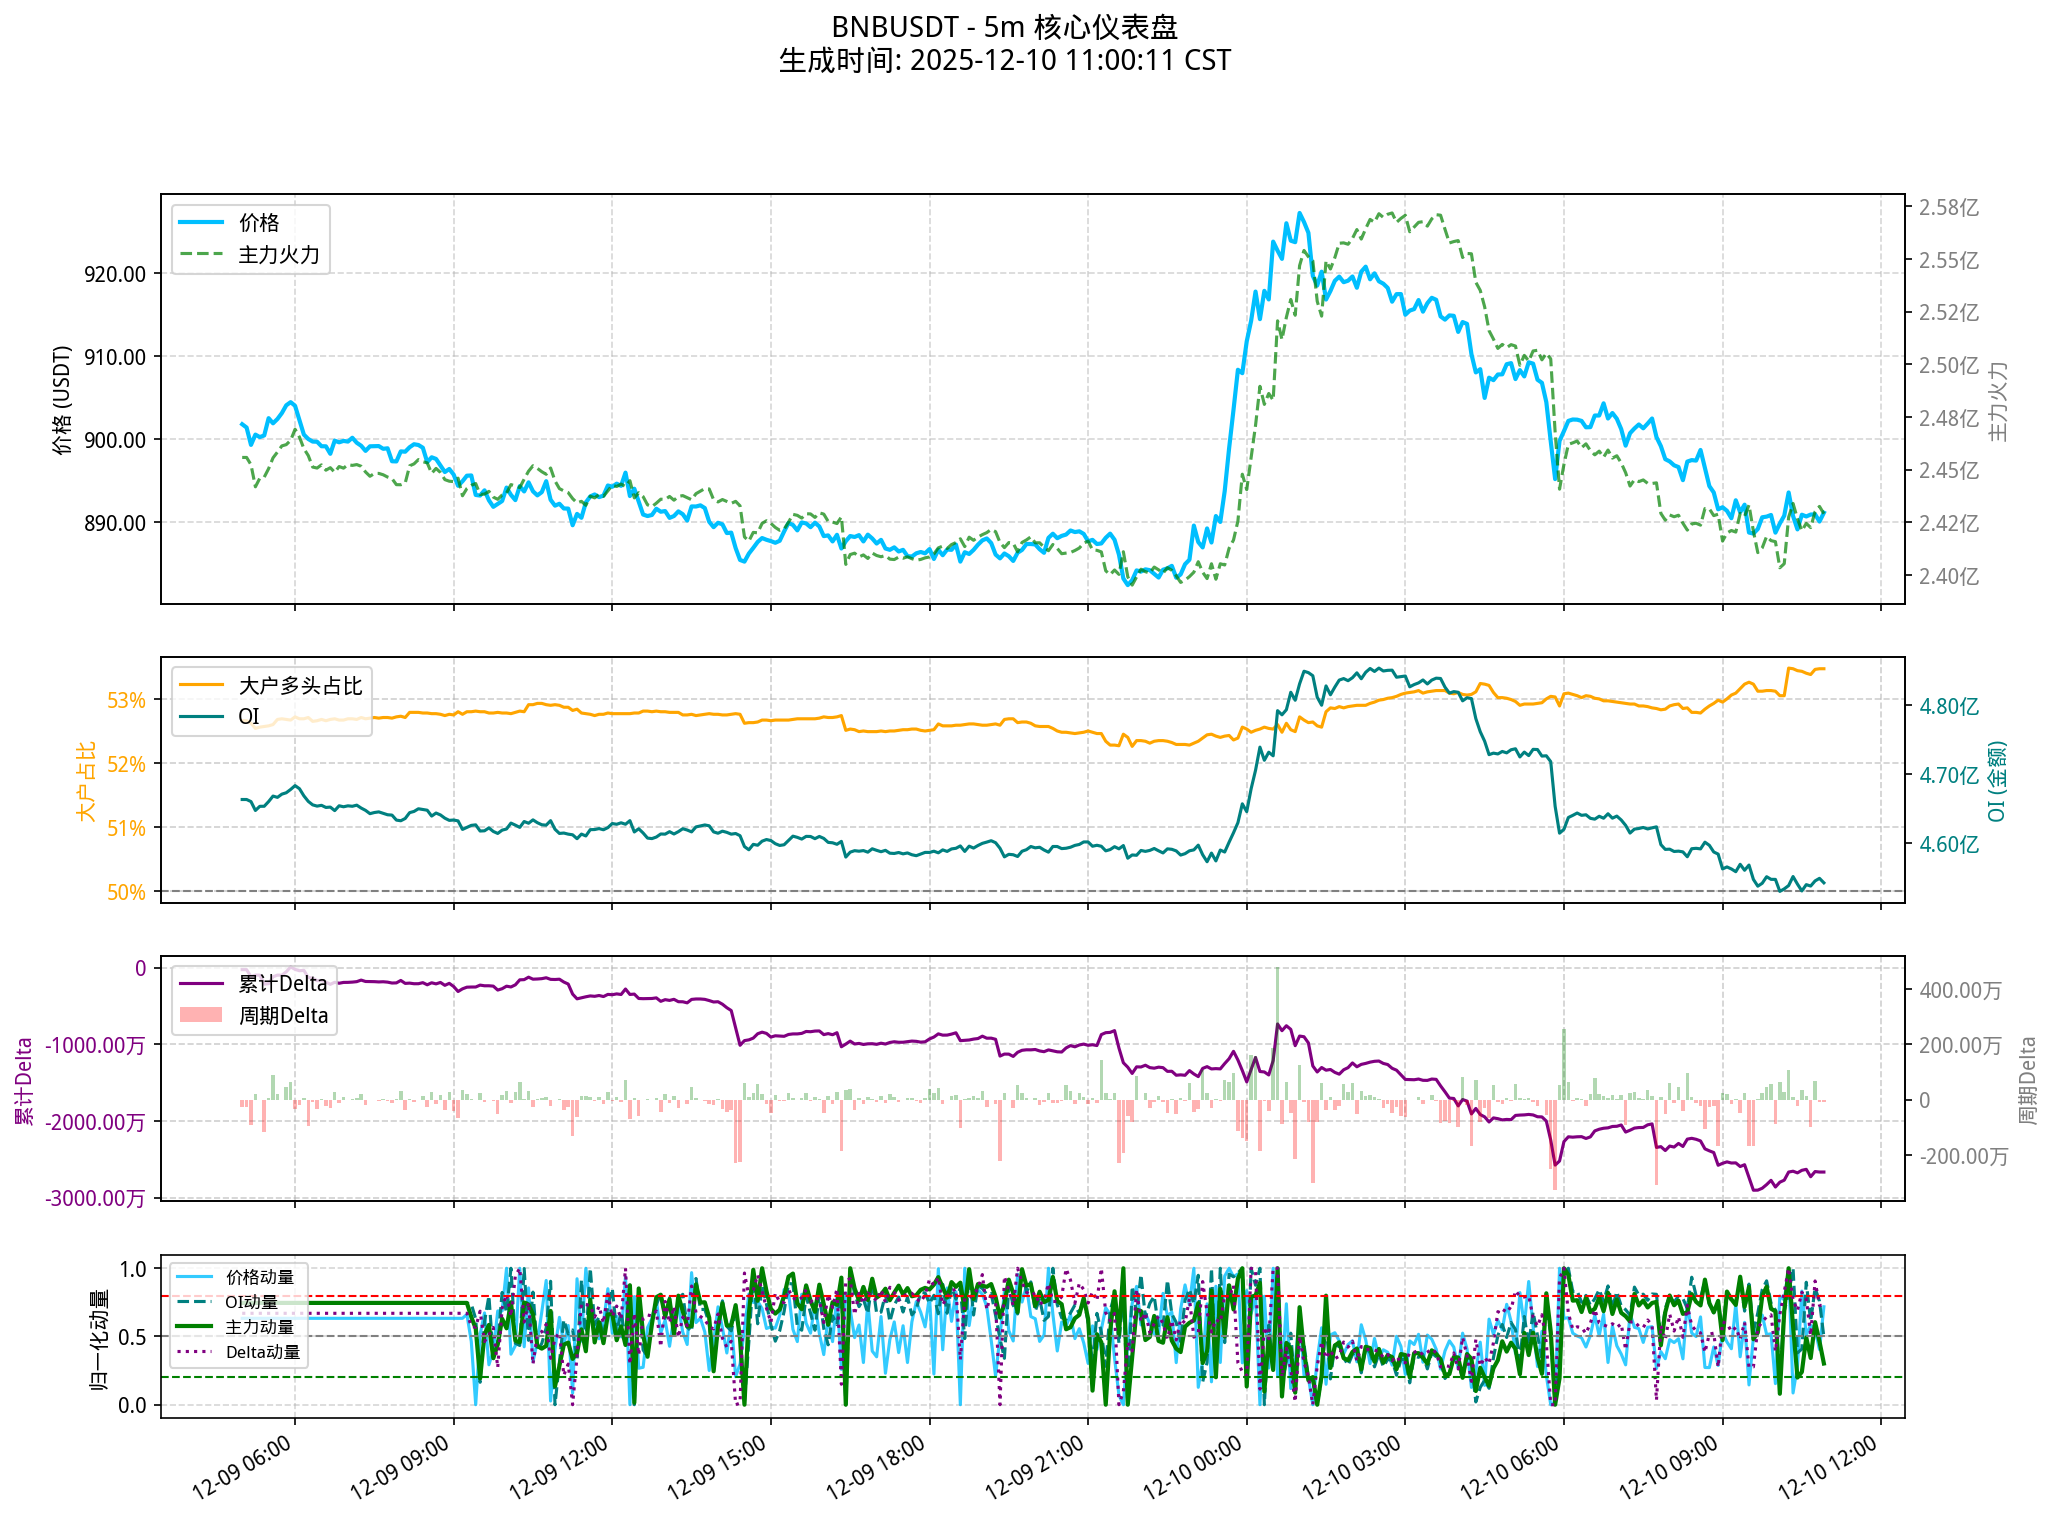
Task: Click the 主力动量 legend entry
Action: pyautogui.click(x=259, y=1327)
